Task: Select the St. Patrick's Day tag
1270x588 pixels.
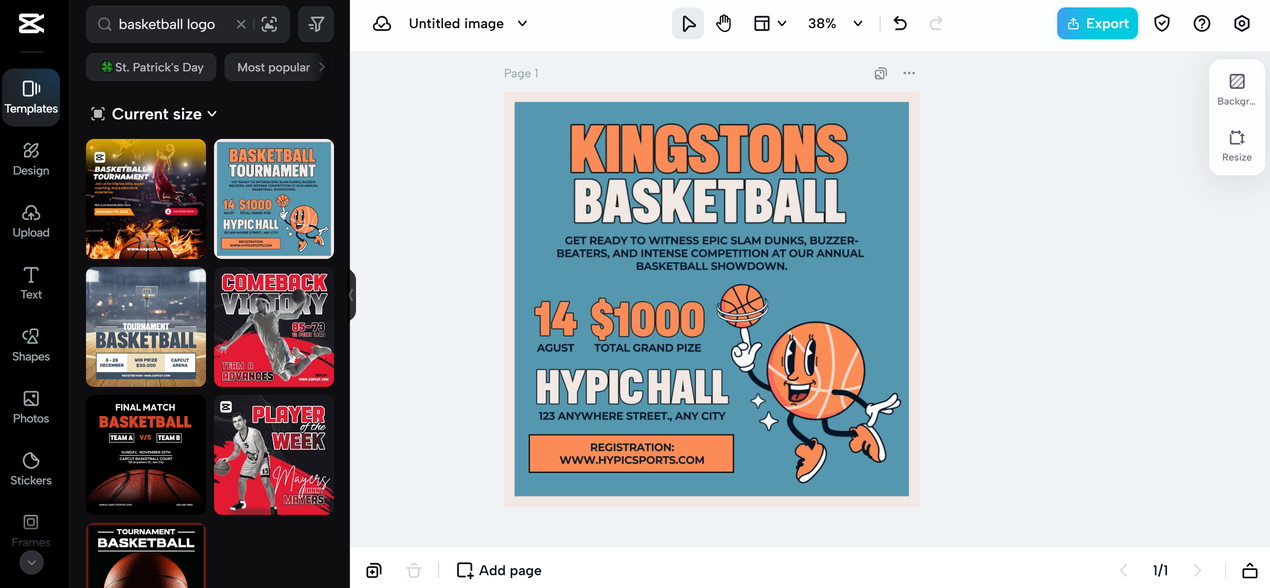Action: tap(151, 67)
